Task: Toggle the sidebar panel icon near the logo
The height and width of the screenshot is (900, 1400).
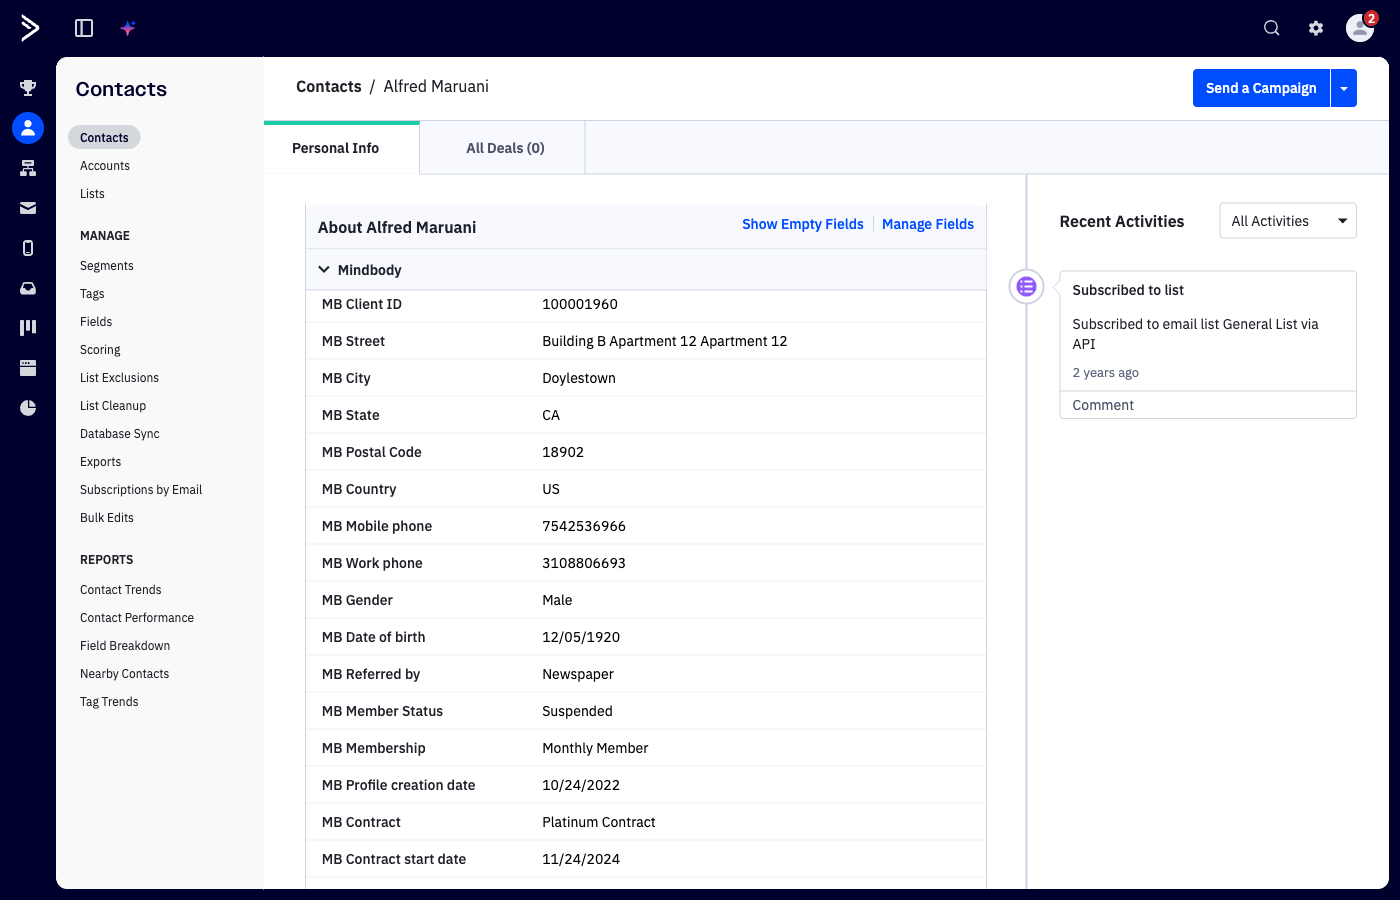Action: 84,28
